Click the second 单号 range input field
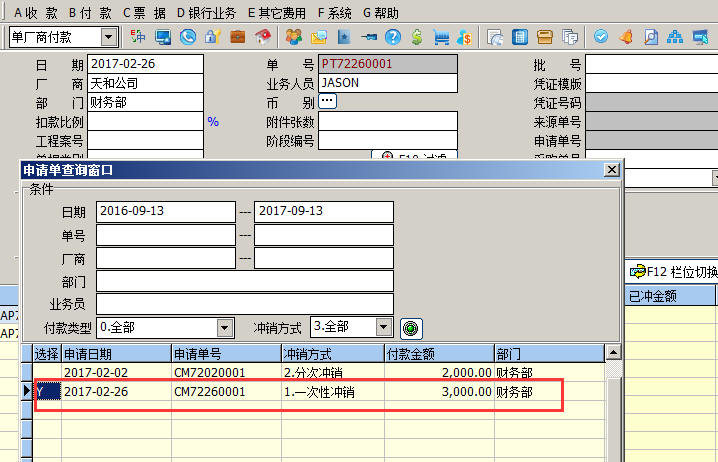 (x=324, y=235)
